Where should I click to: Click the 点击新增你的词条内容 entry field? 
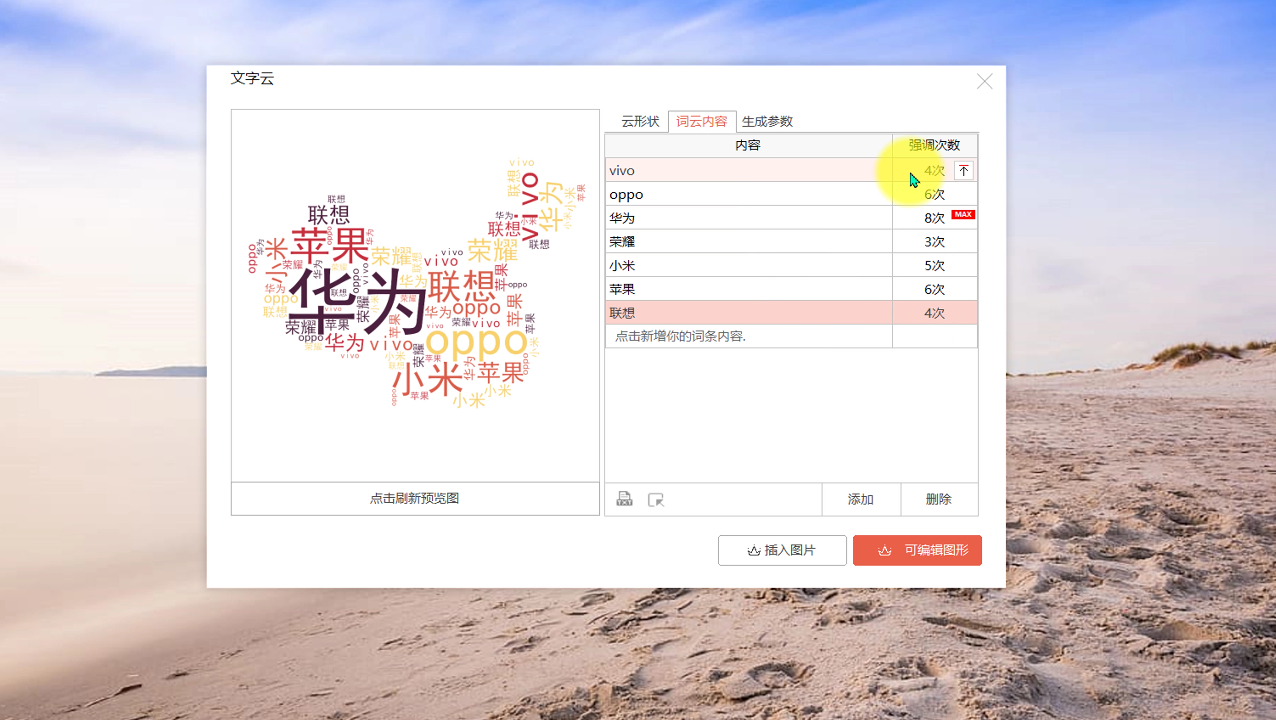pos(749,336)
